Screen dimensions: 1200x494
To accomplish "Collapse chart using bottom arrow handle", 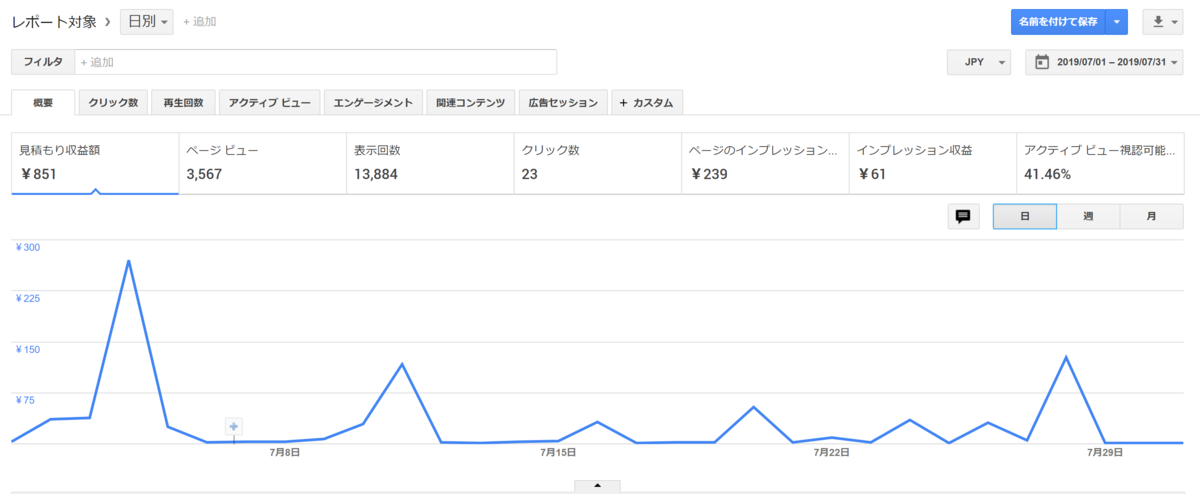I will (597, 486).
